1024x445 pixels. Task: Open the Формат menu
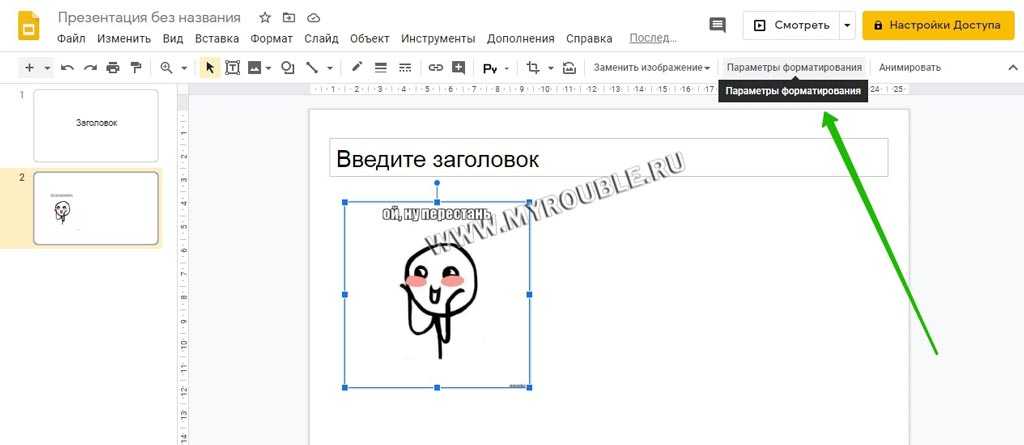click(272, 39)
